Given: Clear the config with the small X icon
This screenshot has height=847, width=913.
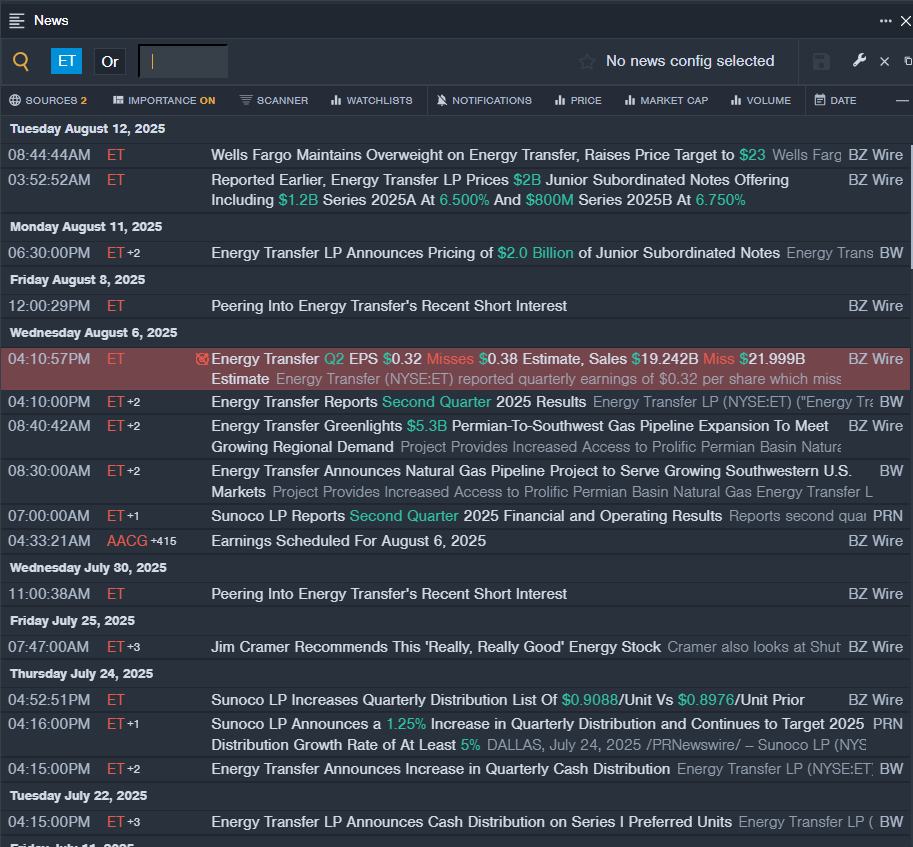Looking at the screenshot, I should coord(884,62).
